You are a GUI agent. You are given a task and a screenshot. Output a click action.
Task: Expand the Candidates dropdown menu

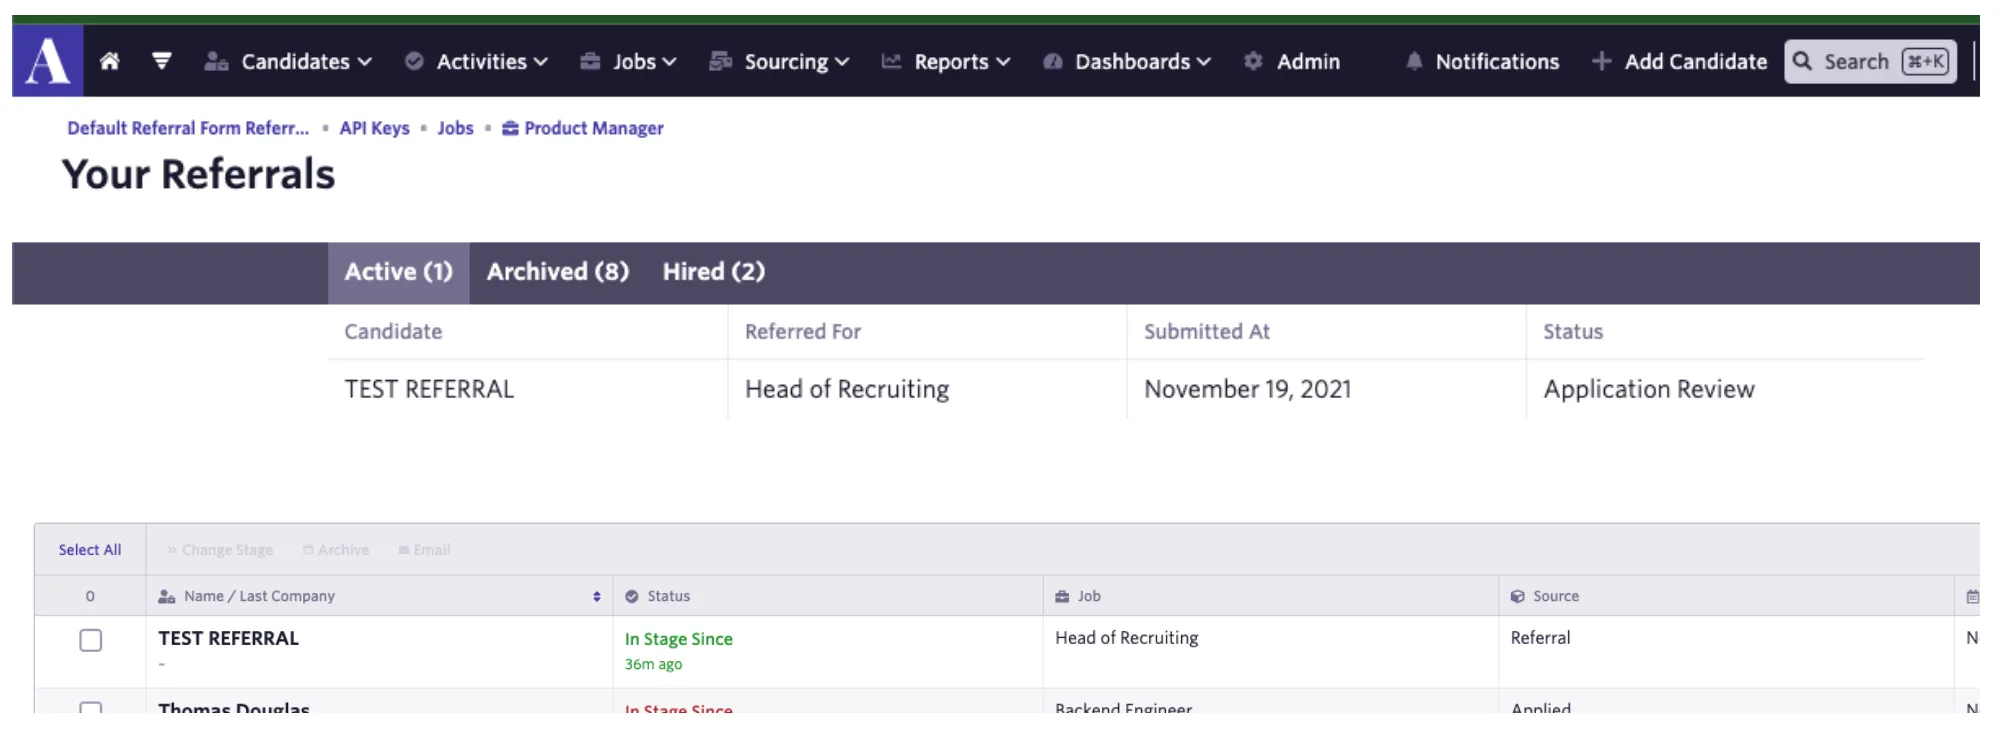click(288, 61)
